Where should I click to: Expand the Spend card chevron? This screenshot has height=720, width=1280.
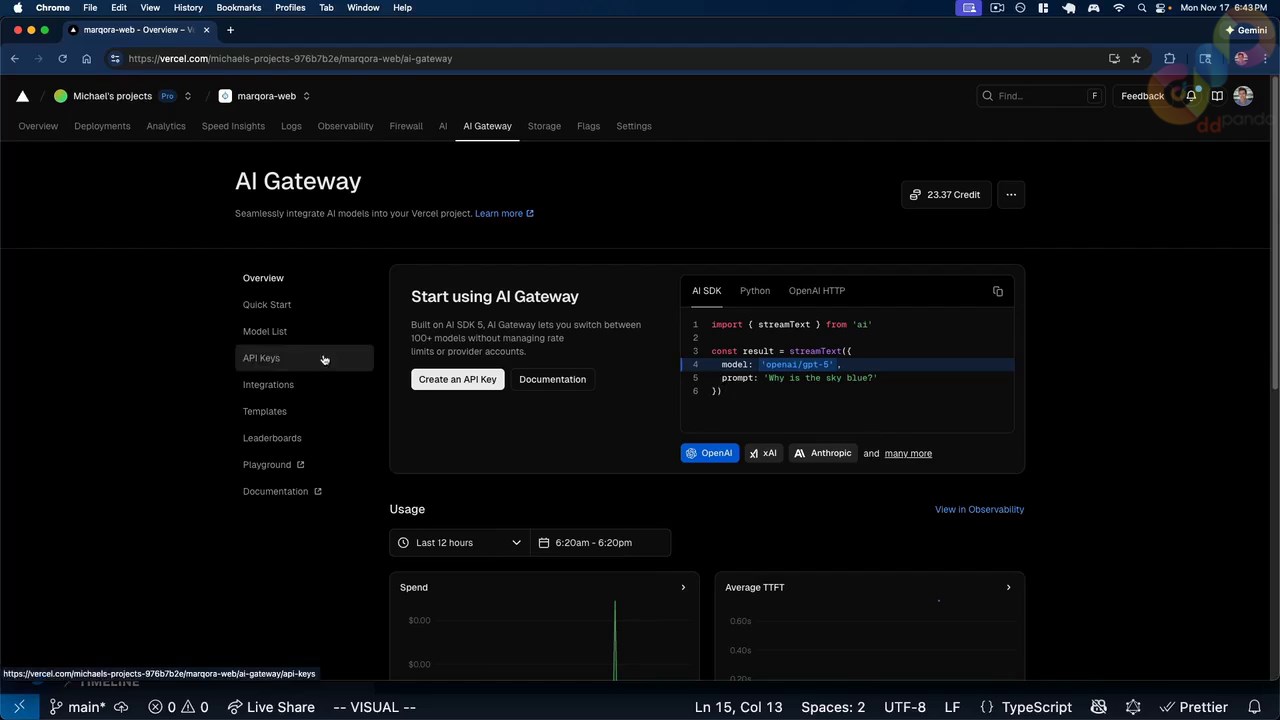(x=683, y=588)
